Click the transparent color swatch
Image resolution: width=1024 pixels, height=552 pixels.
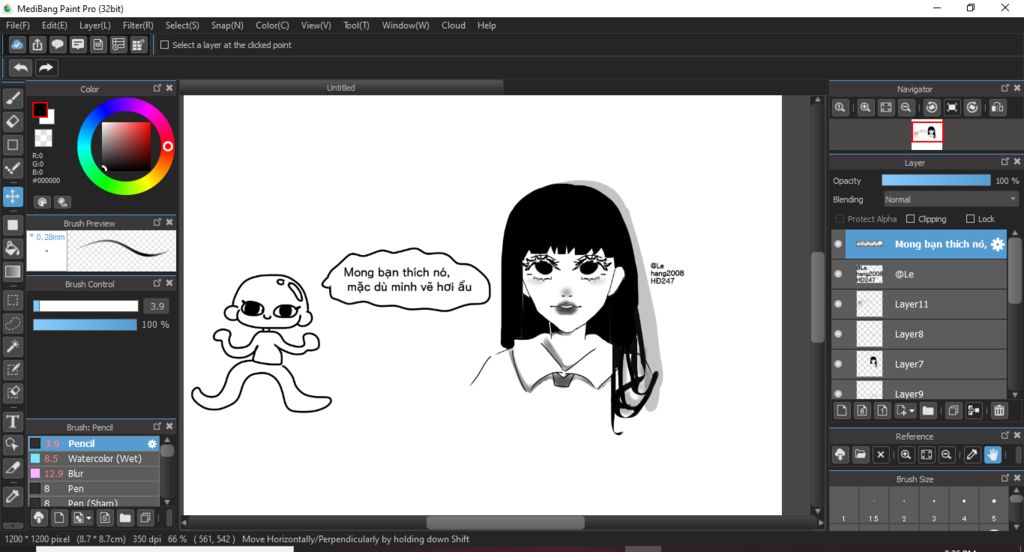click(43, 138)
